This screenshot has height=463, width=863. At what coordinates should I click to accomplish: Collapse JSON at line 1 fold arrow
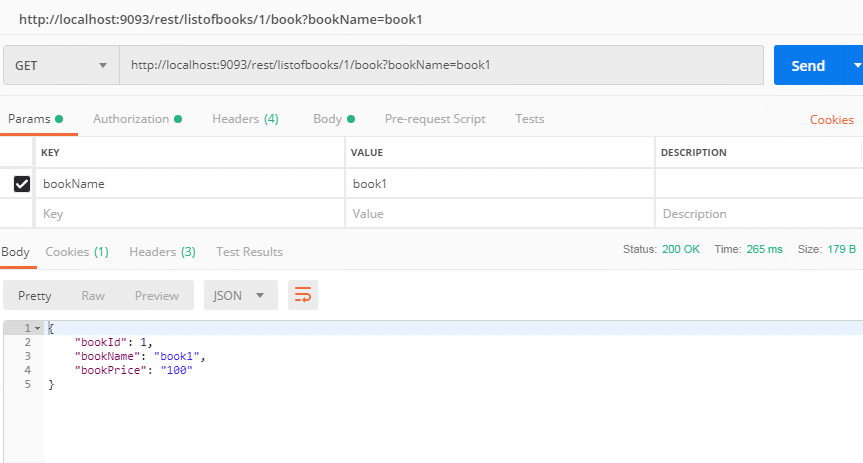[37, 328]
